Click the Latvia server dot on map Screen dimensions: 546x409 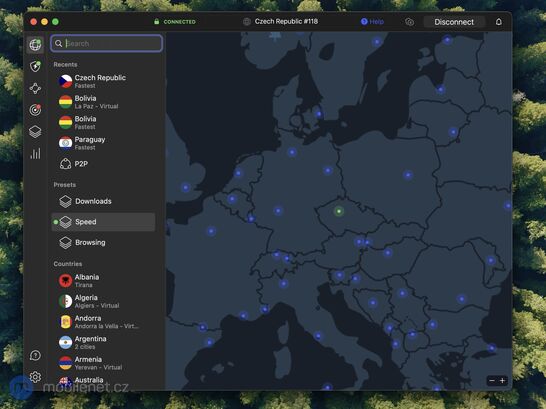441,89
